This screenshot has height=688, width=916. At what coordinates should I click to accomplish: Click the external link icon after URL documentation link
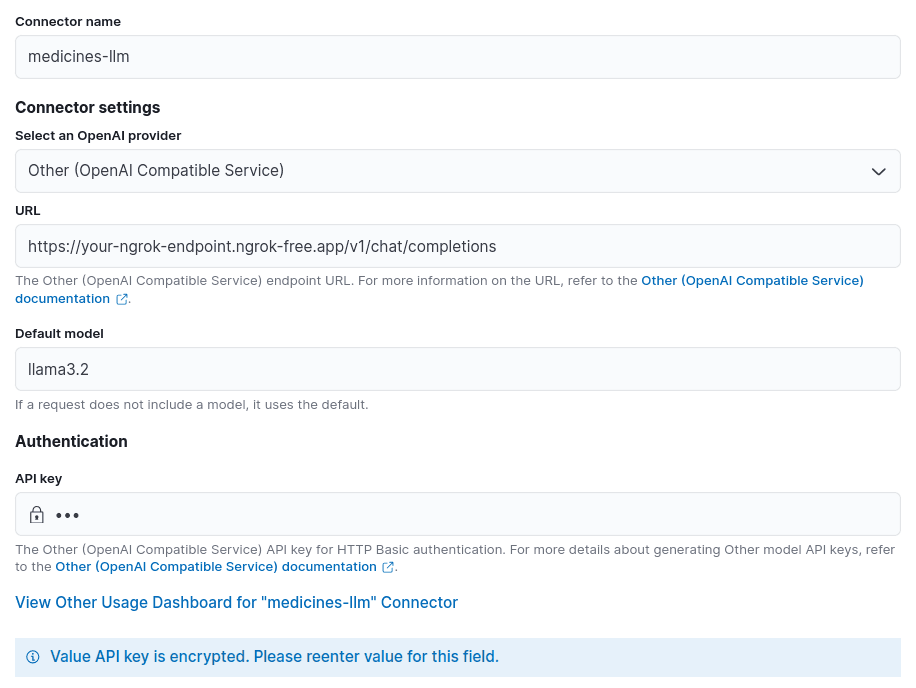122,299
